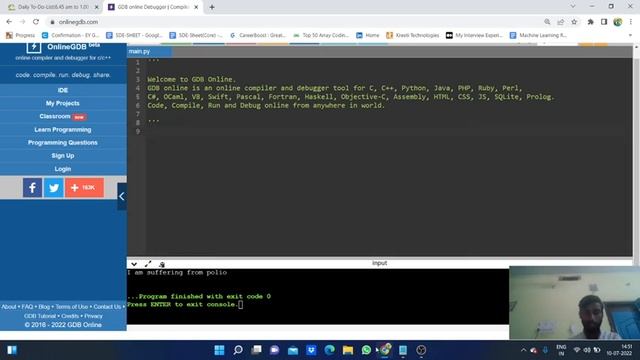Image resolution: width=640 pixels, height=360 pixels.
Task: Click the browser forward arrow
Action: (22, 22)
